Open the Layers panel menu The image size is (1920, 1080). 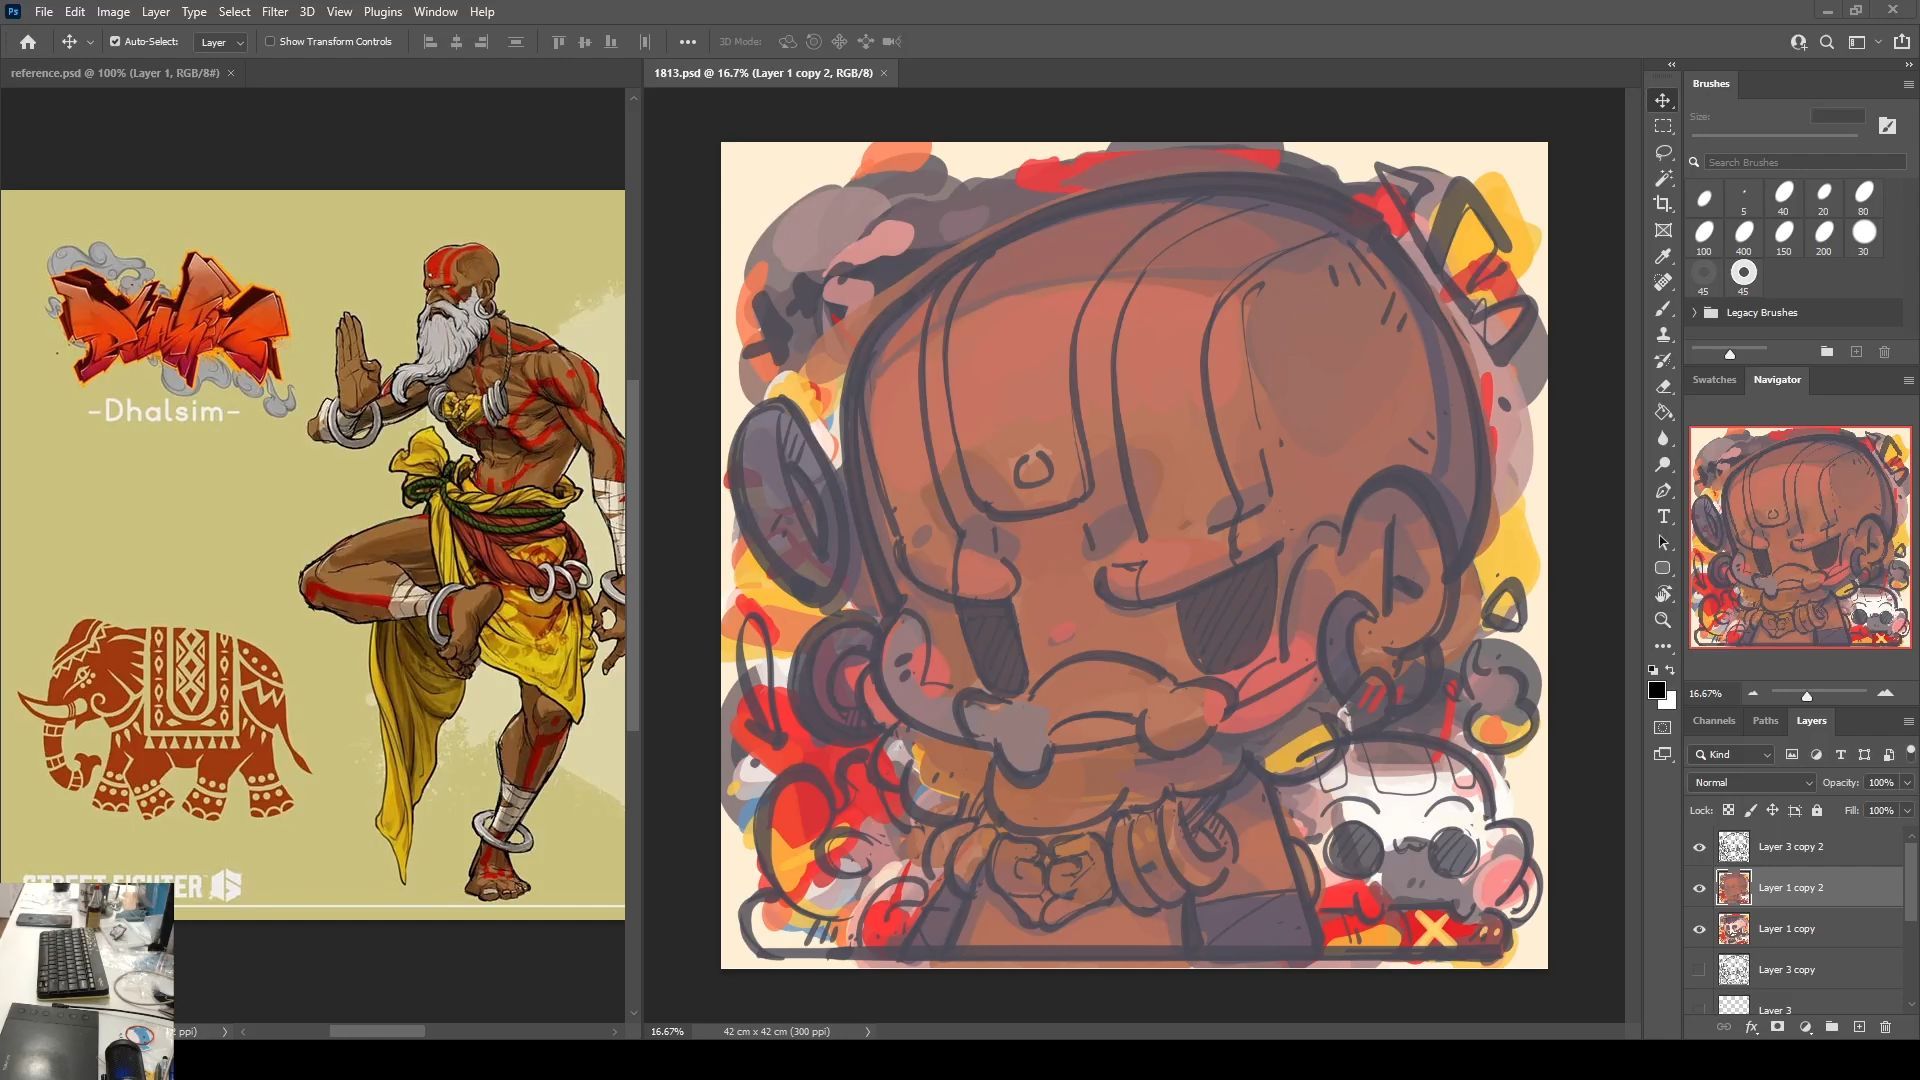1908,721
